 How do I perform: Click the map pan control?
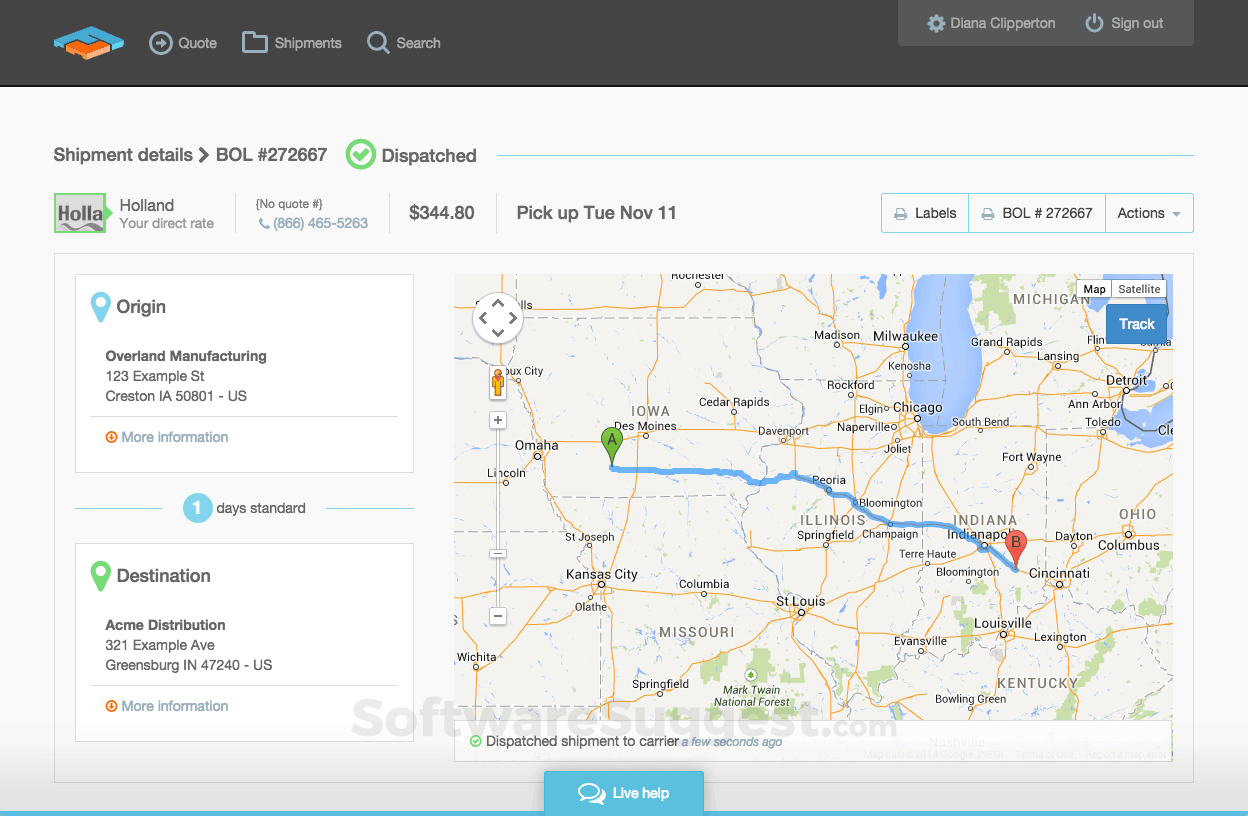[497, 319]
